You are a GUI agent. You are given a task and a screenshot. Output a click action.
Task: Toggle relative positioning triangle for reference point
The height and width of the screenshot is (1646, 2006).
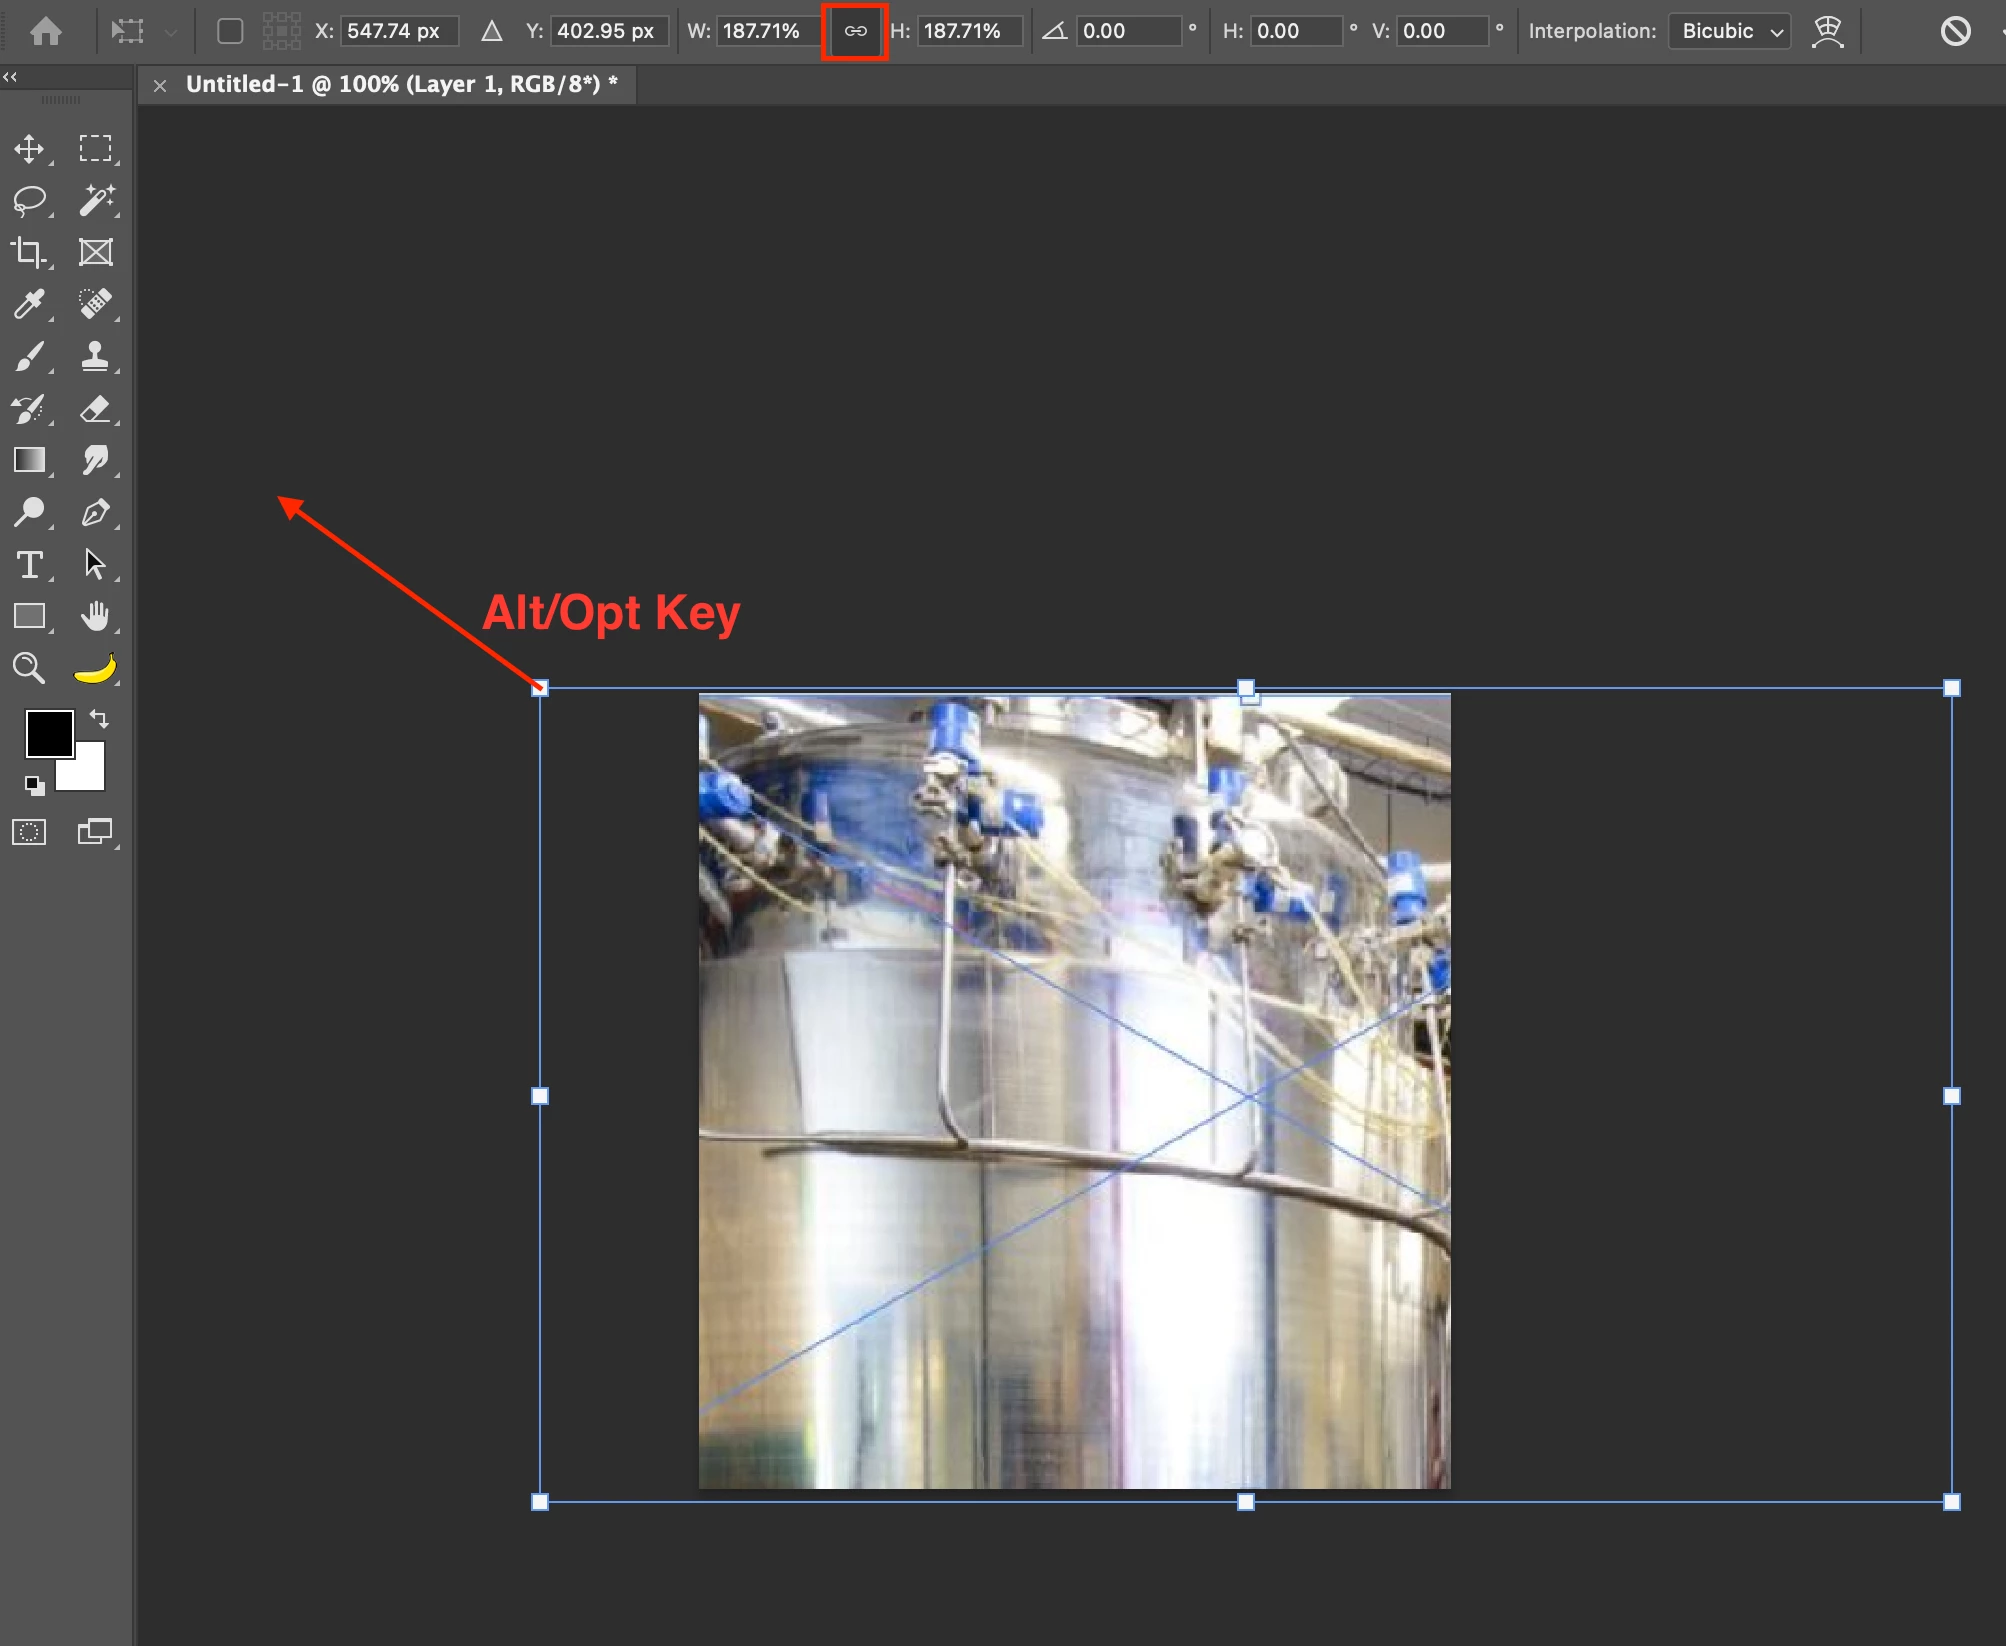pos(491,31)
